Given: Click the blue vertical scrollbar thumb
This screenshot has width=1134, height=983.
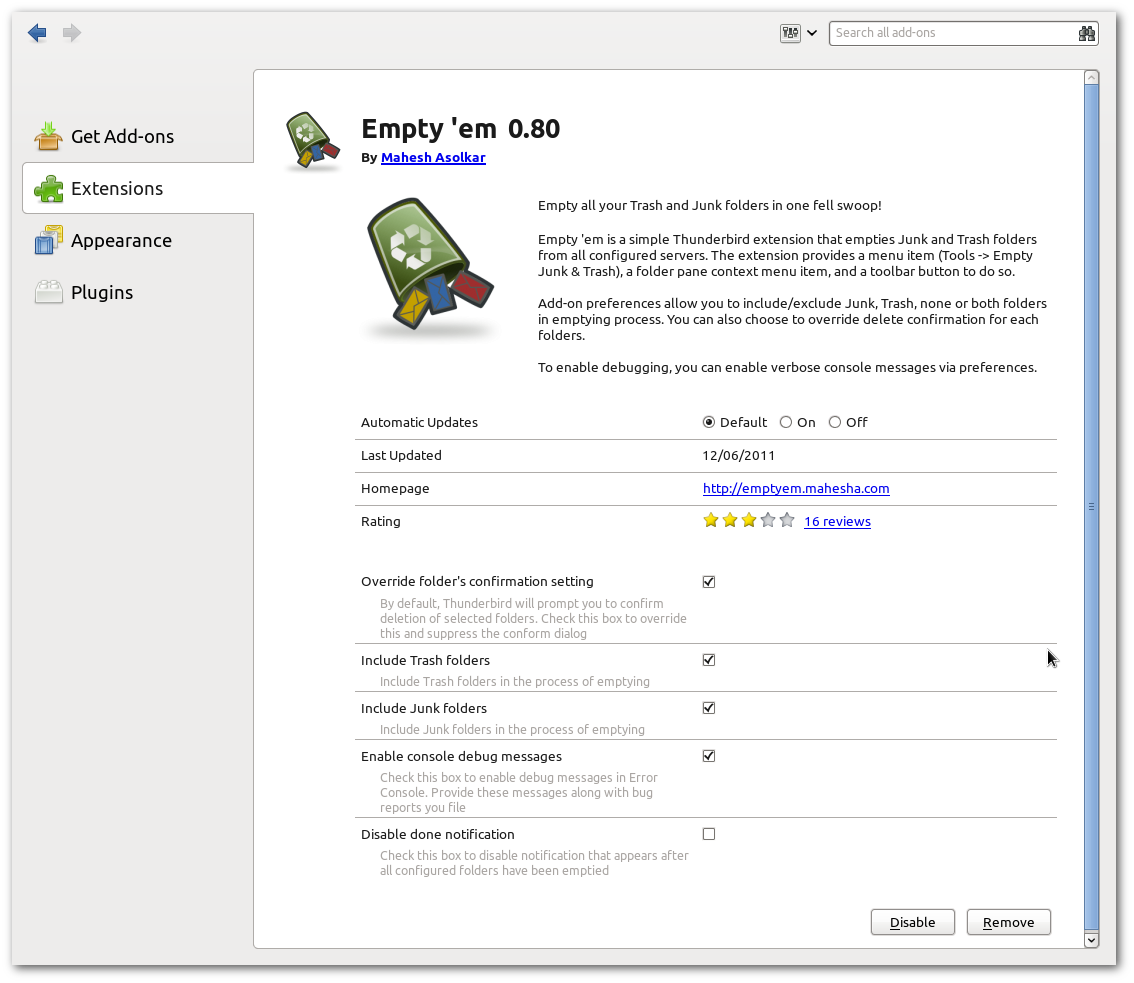Looking at the screenshot, I should (x=1092, y=506).
